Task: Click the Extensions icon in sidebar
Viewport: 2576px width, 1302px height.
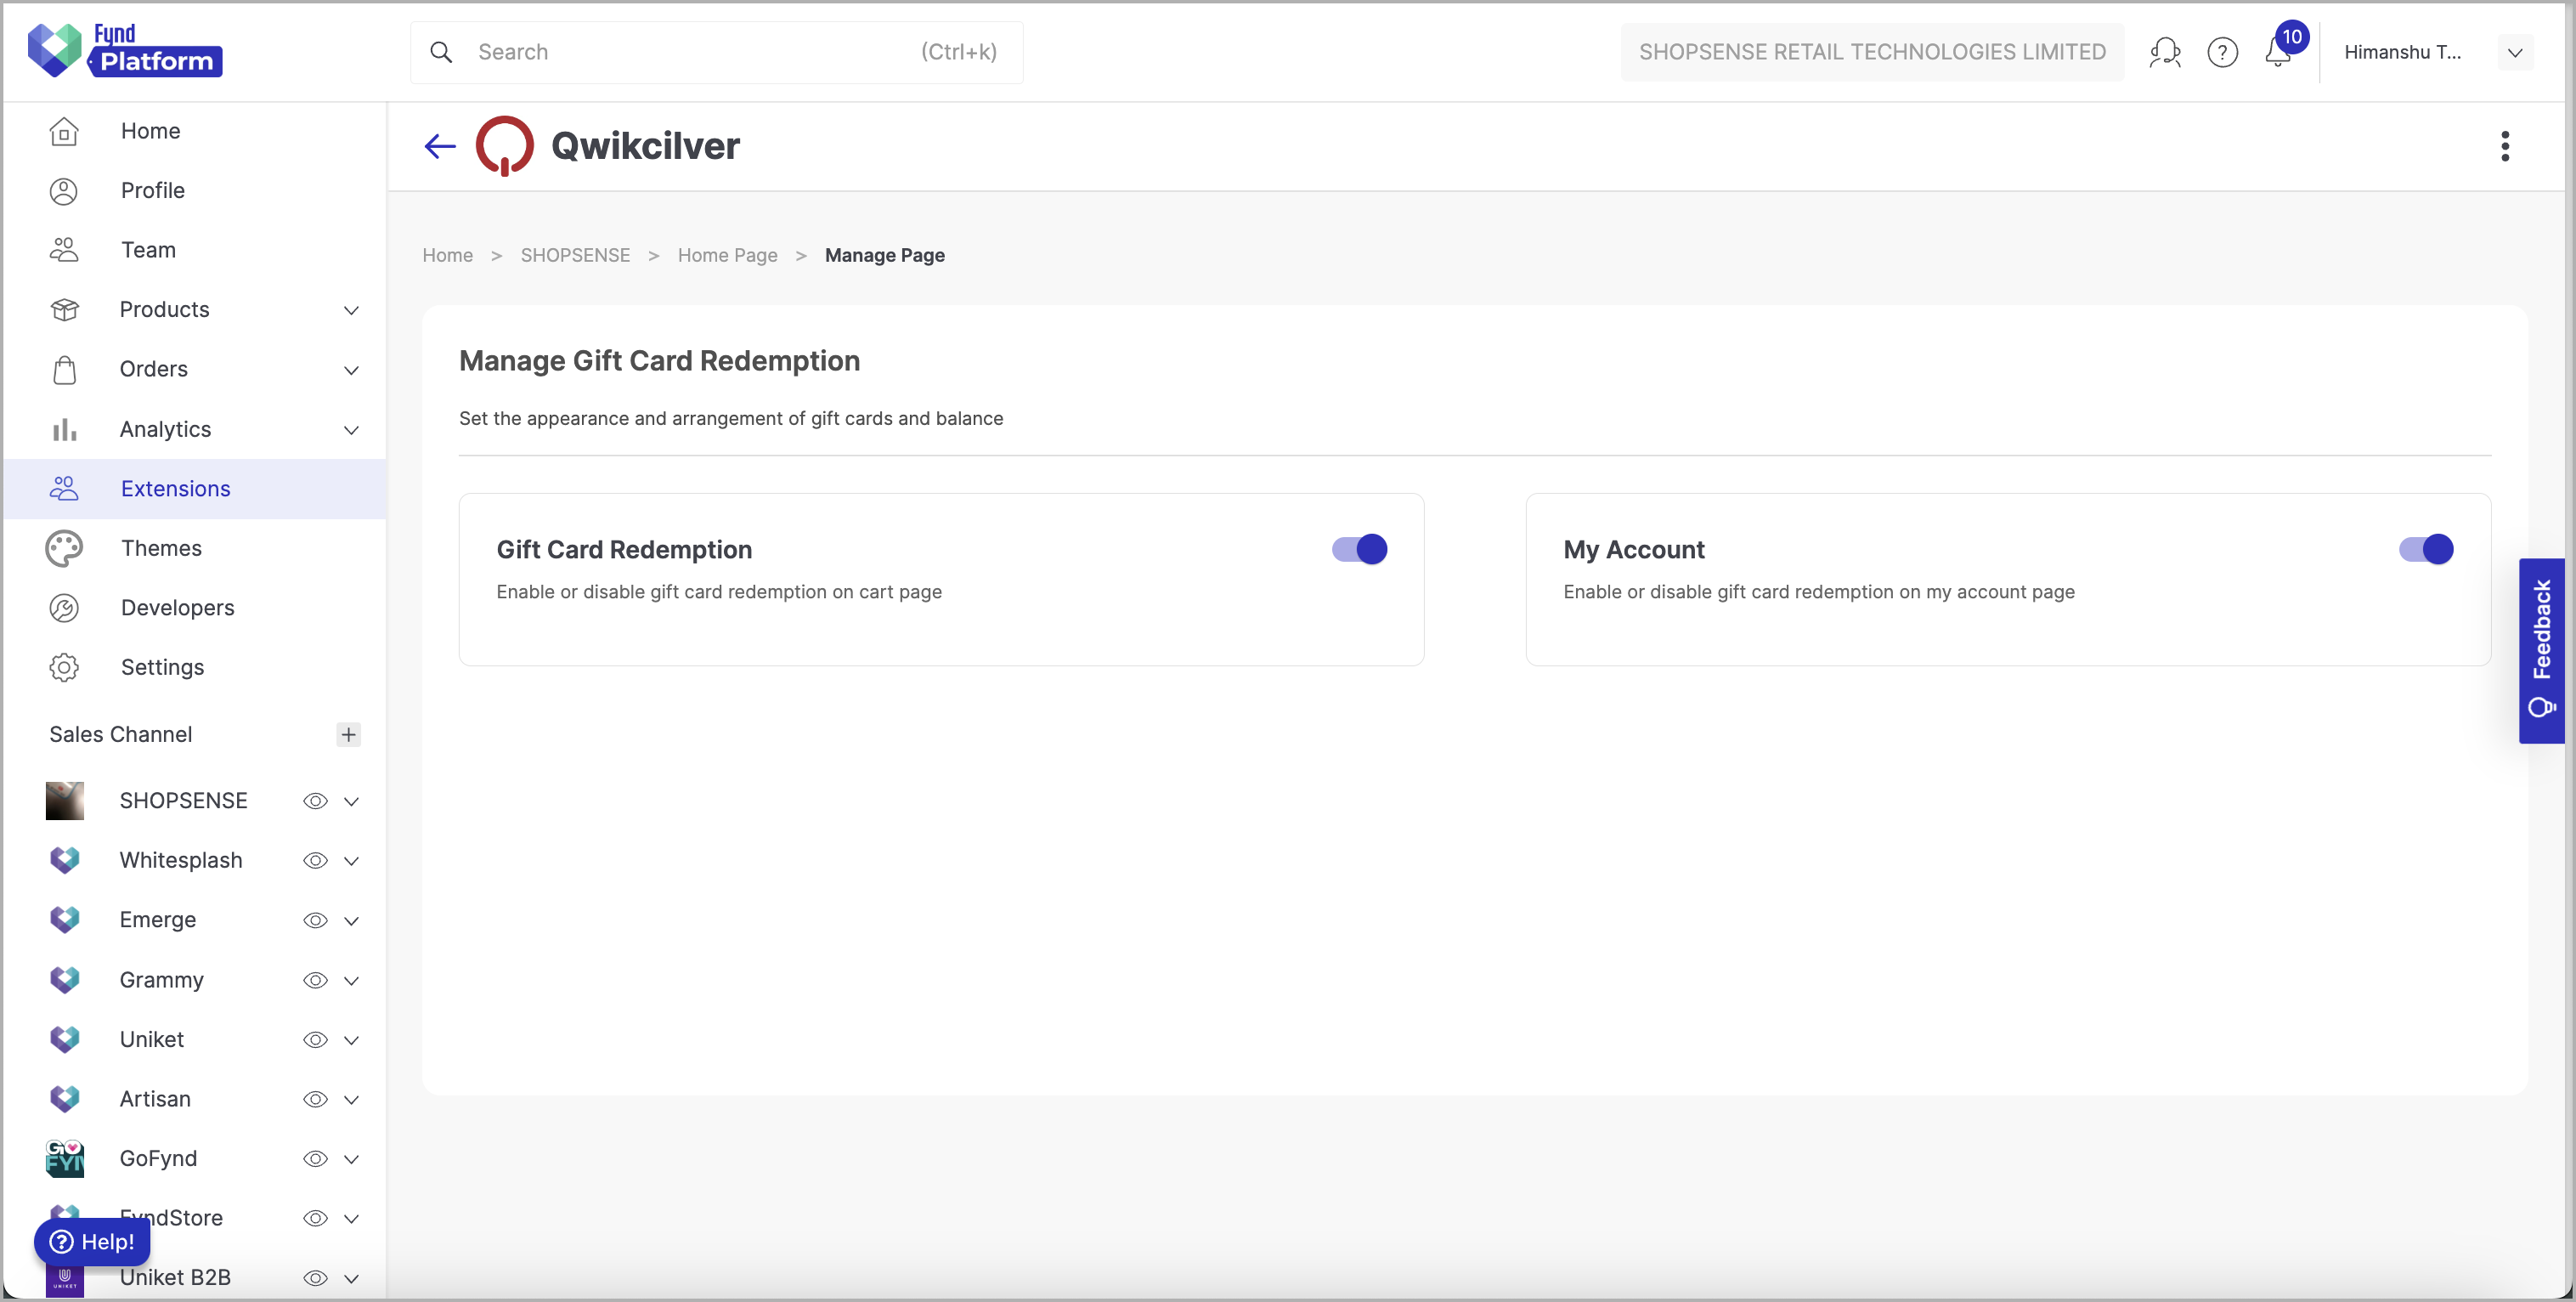Action: (x=64, y=489)
